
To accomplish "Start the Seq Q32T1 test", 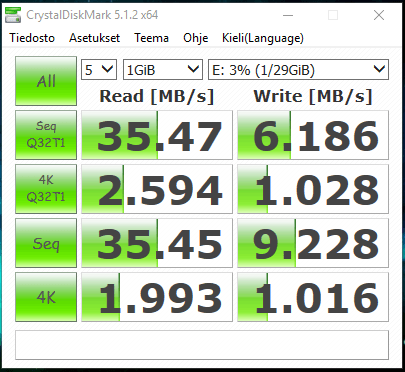I will point(46,135).
